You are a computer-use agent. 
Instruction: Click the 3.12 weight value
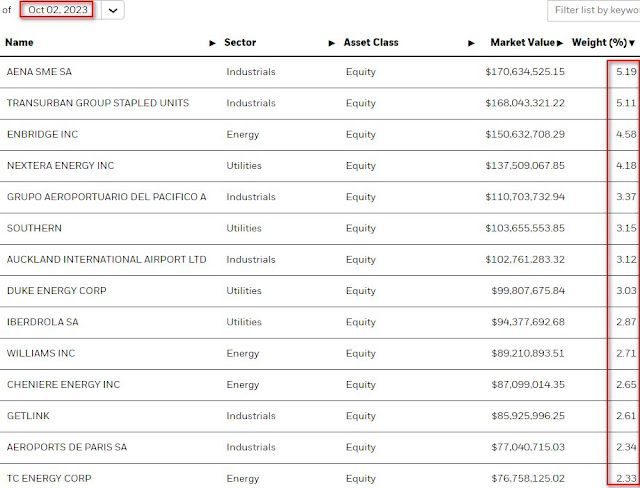[x=626, y=260]
